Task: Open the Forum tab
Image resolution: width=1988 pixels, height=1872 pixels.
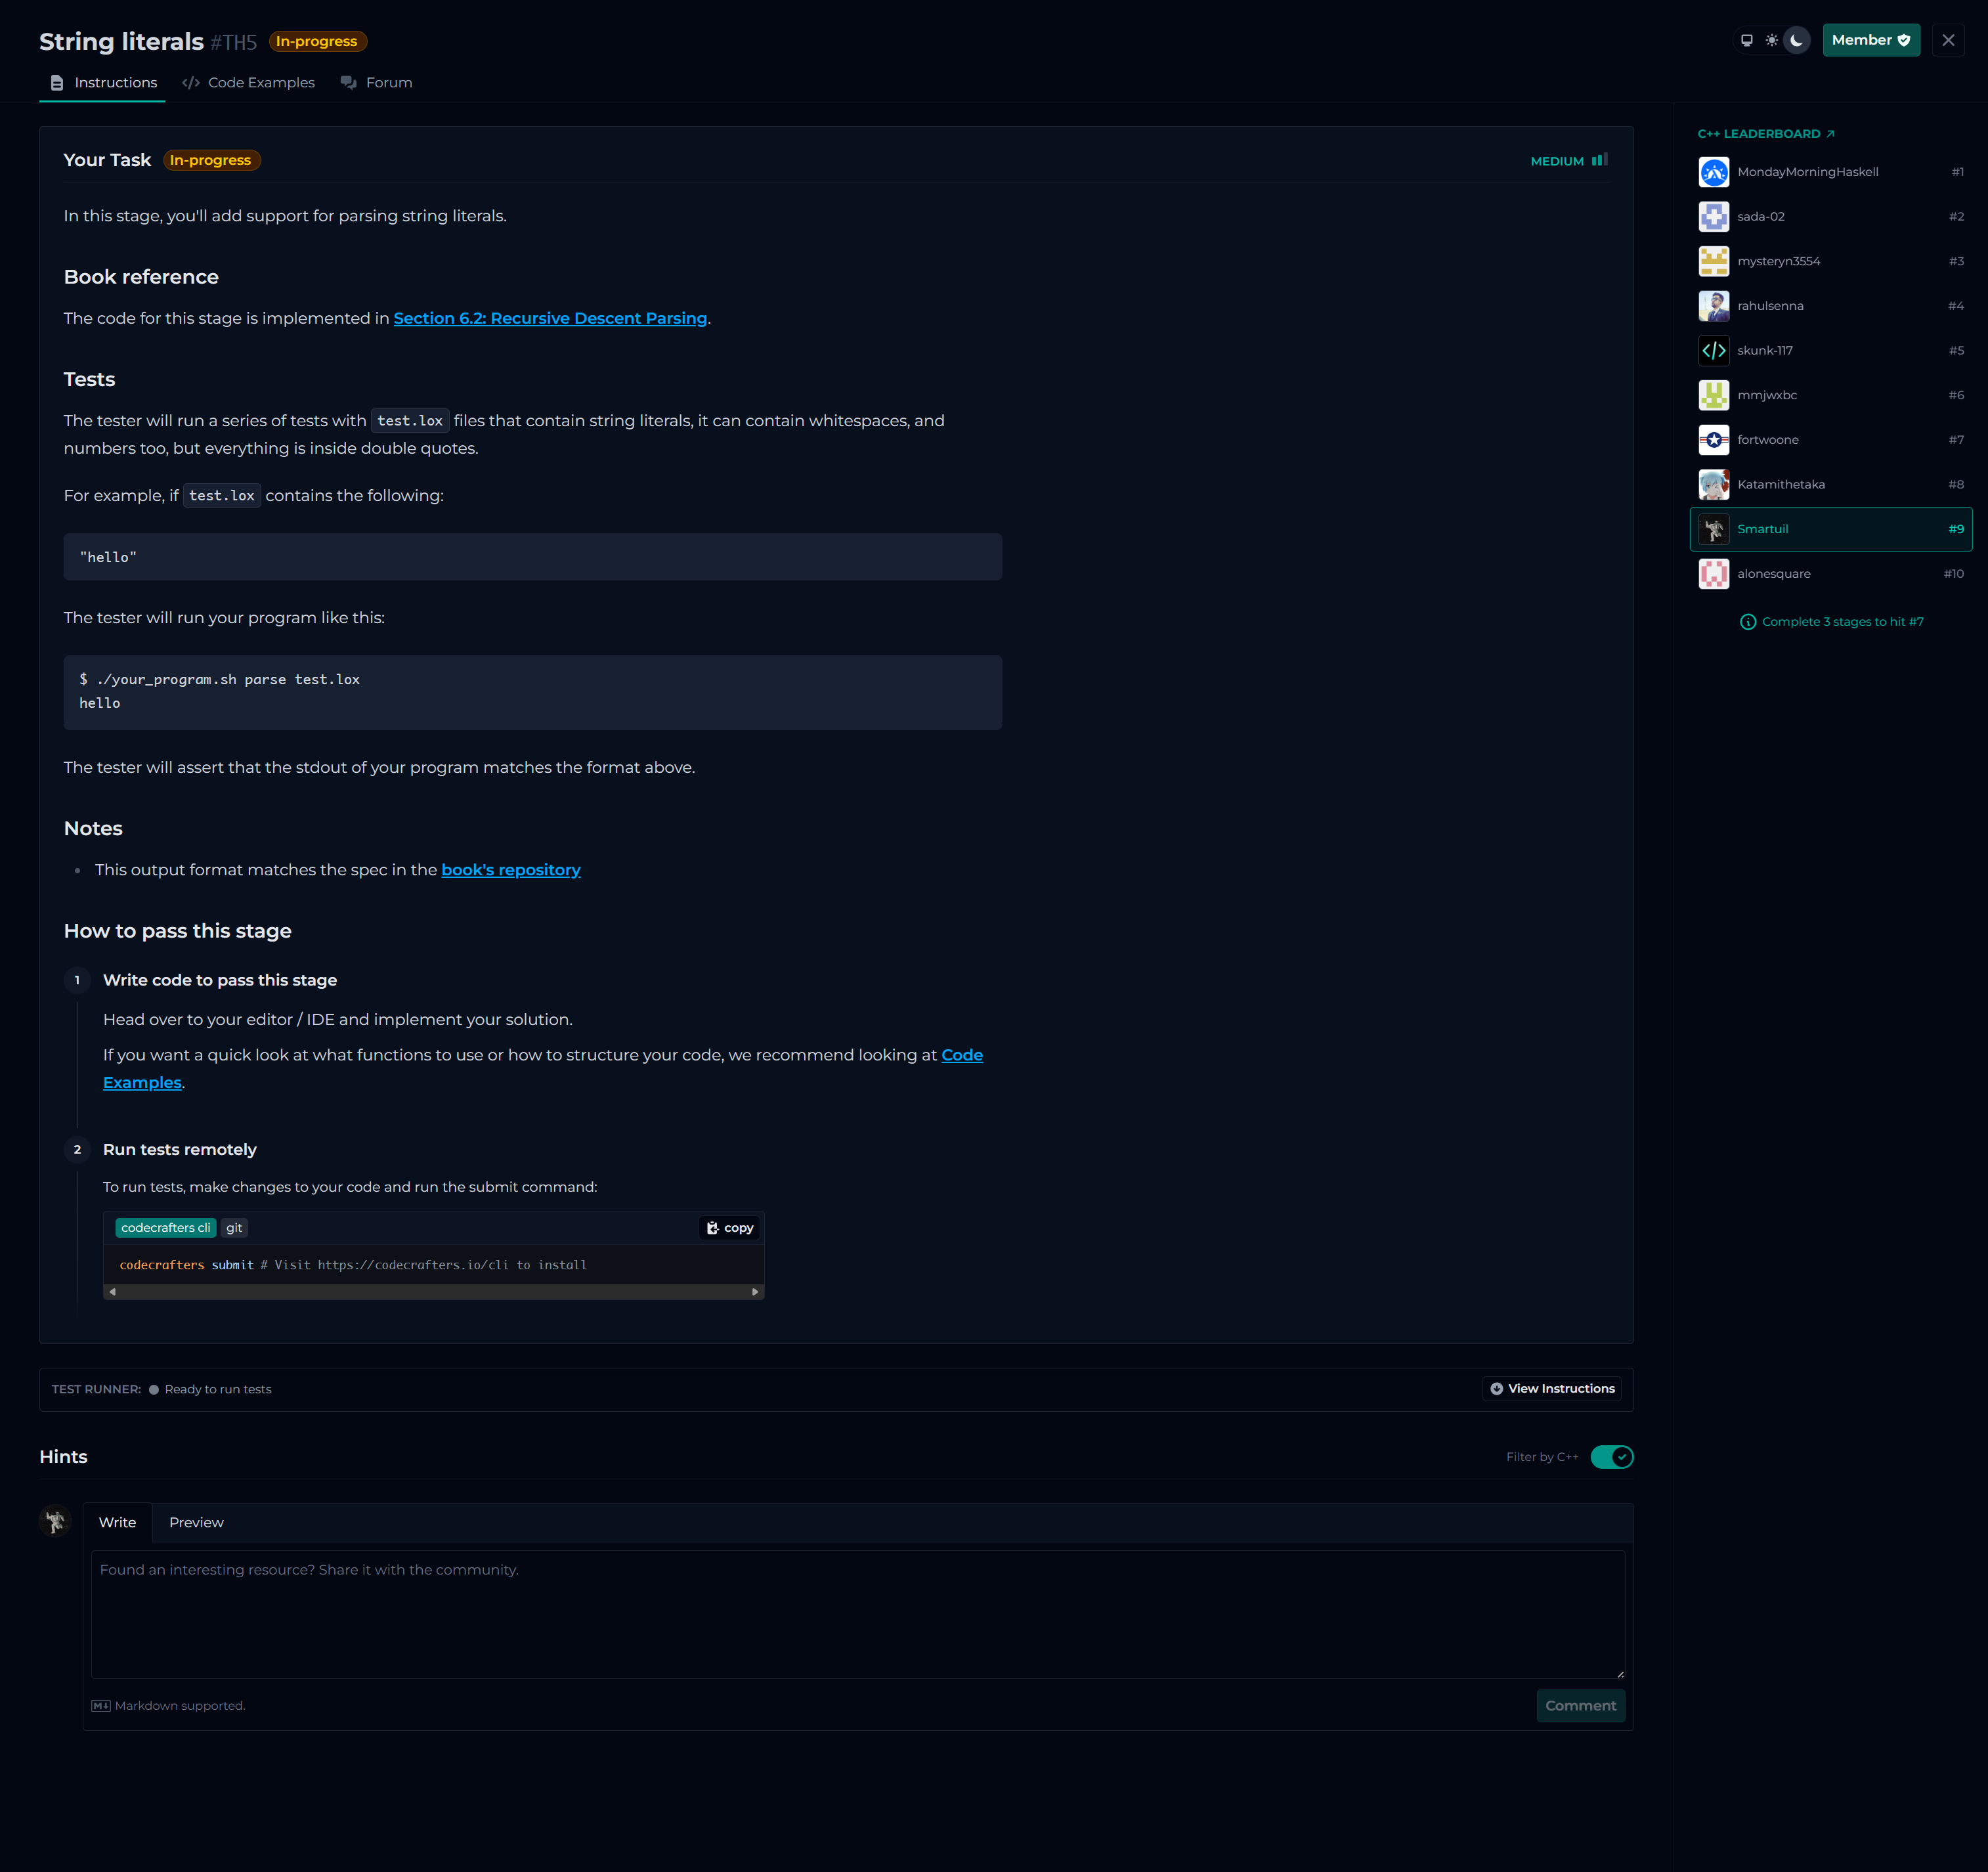Action: point(377,83)
